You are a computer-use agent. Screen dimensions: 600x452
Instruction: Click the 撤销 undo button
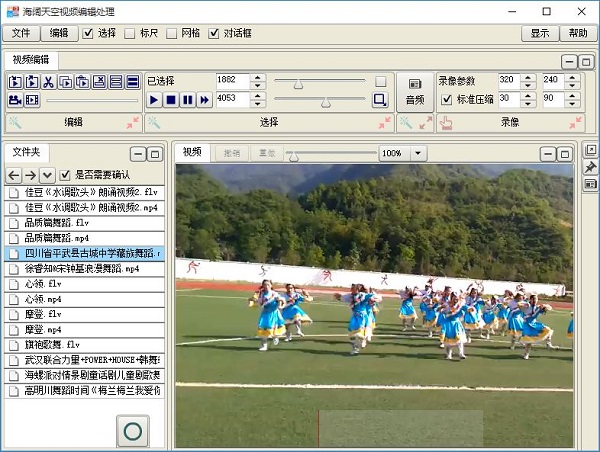[232, 153]
